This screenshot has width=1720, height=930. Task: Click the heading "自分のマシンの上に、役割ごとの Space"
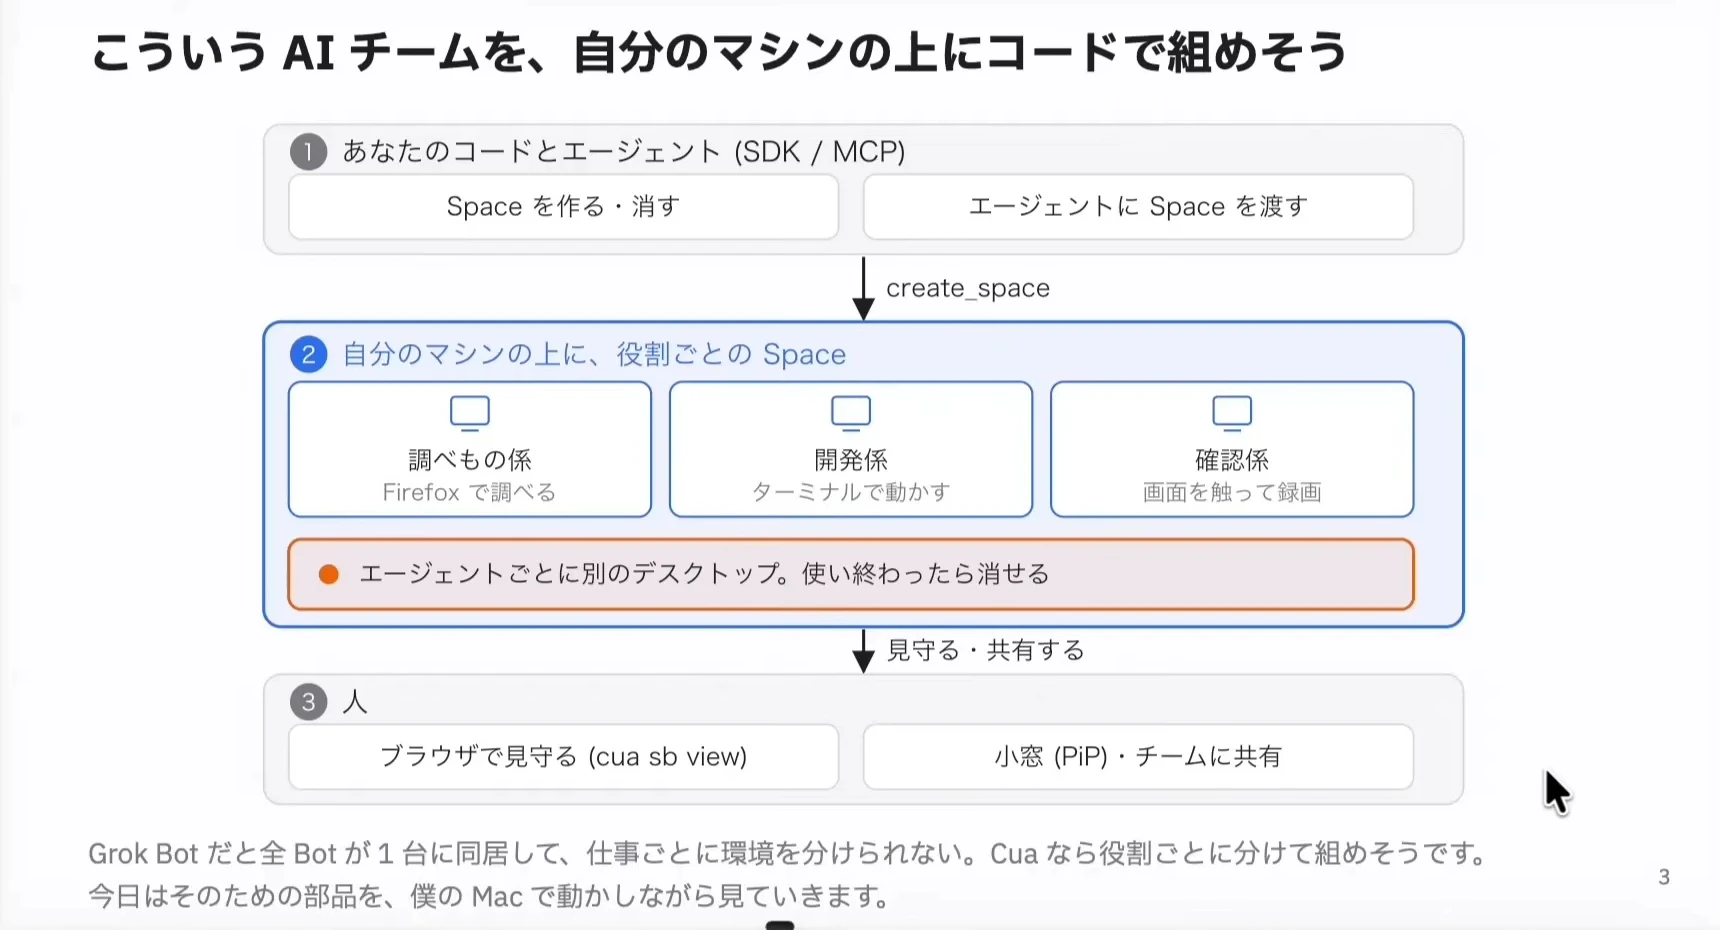click(x=594, y=354)
